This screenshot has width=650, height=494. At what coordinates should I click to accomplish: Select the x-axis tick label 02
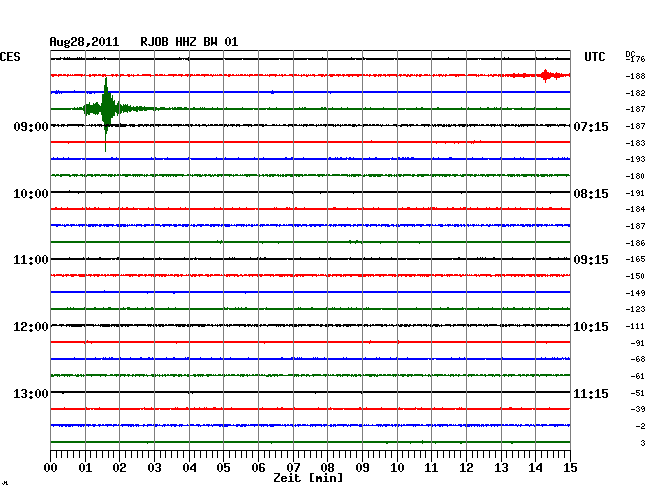tap(119, 468)
